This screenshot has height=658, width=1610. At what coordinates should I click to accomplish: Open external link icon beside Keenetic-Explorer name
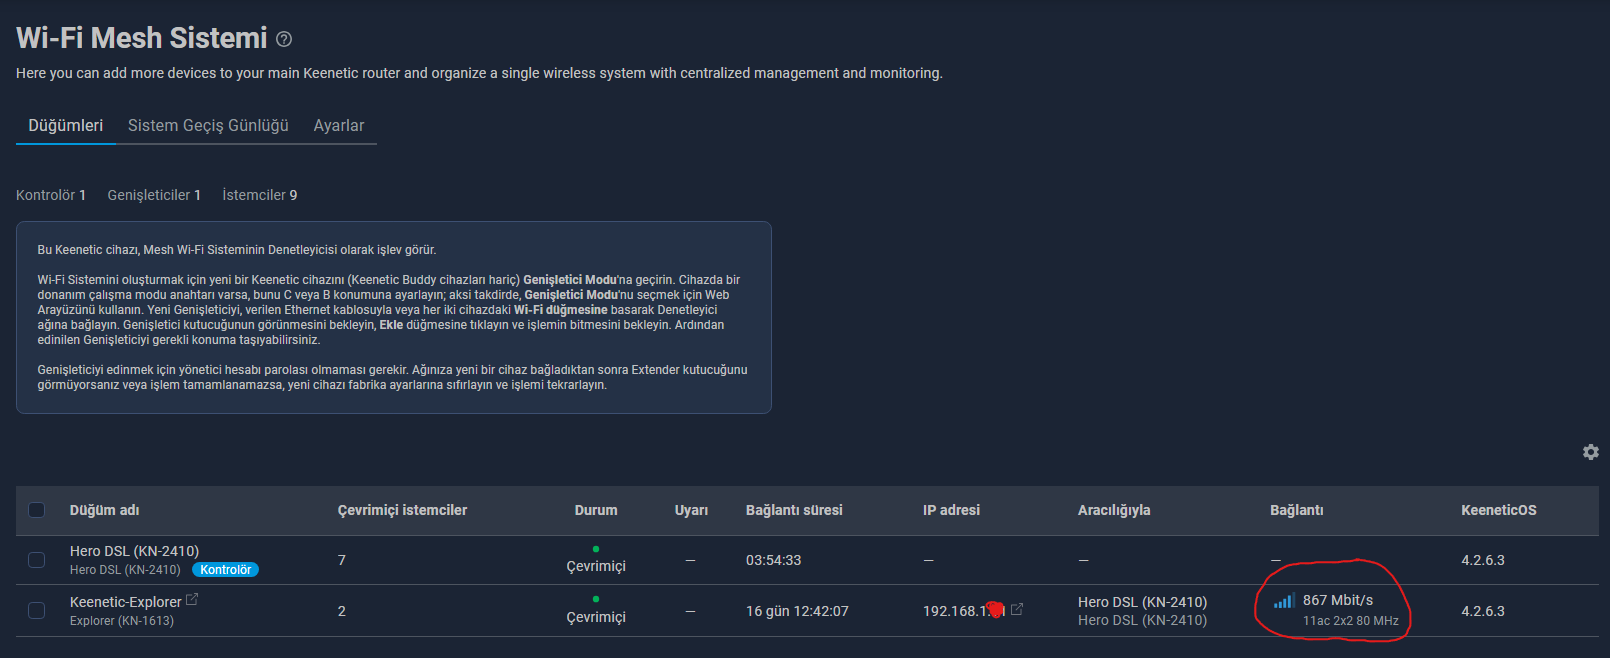pyautogui.click(x=192, y=600)
